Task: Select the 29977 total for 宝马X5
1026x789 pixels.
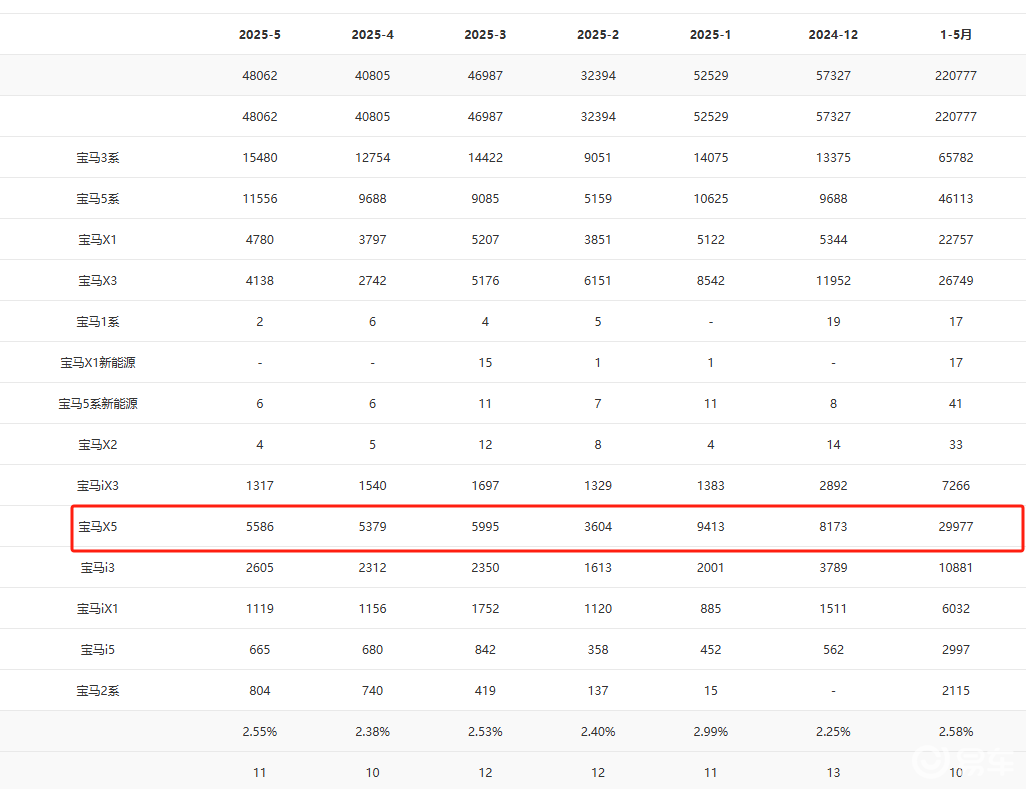Action: click(956, 527)
